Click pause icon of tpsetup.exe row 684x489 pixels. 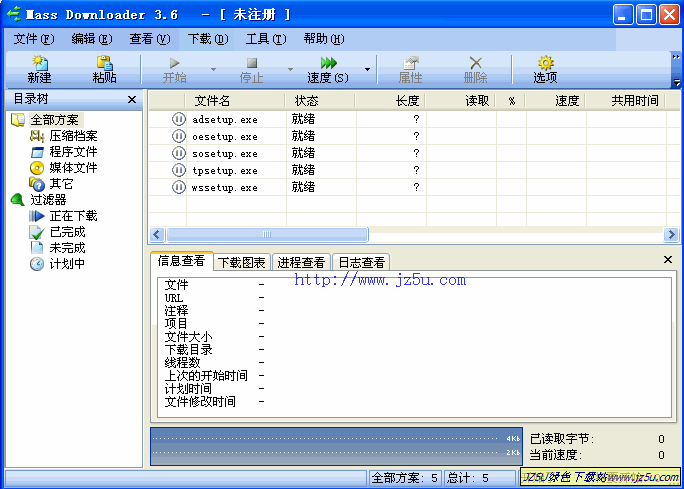(x=178, y=170)
